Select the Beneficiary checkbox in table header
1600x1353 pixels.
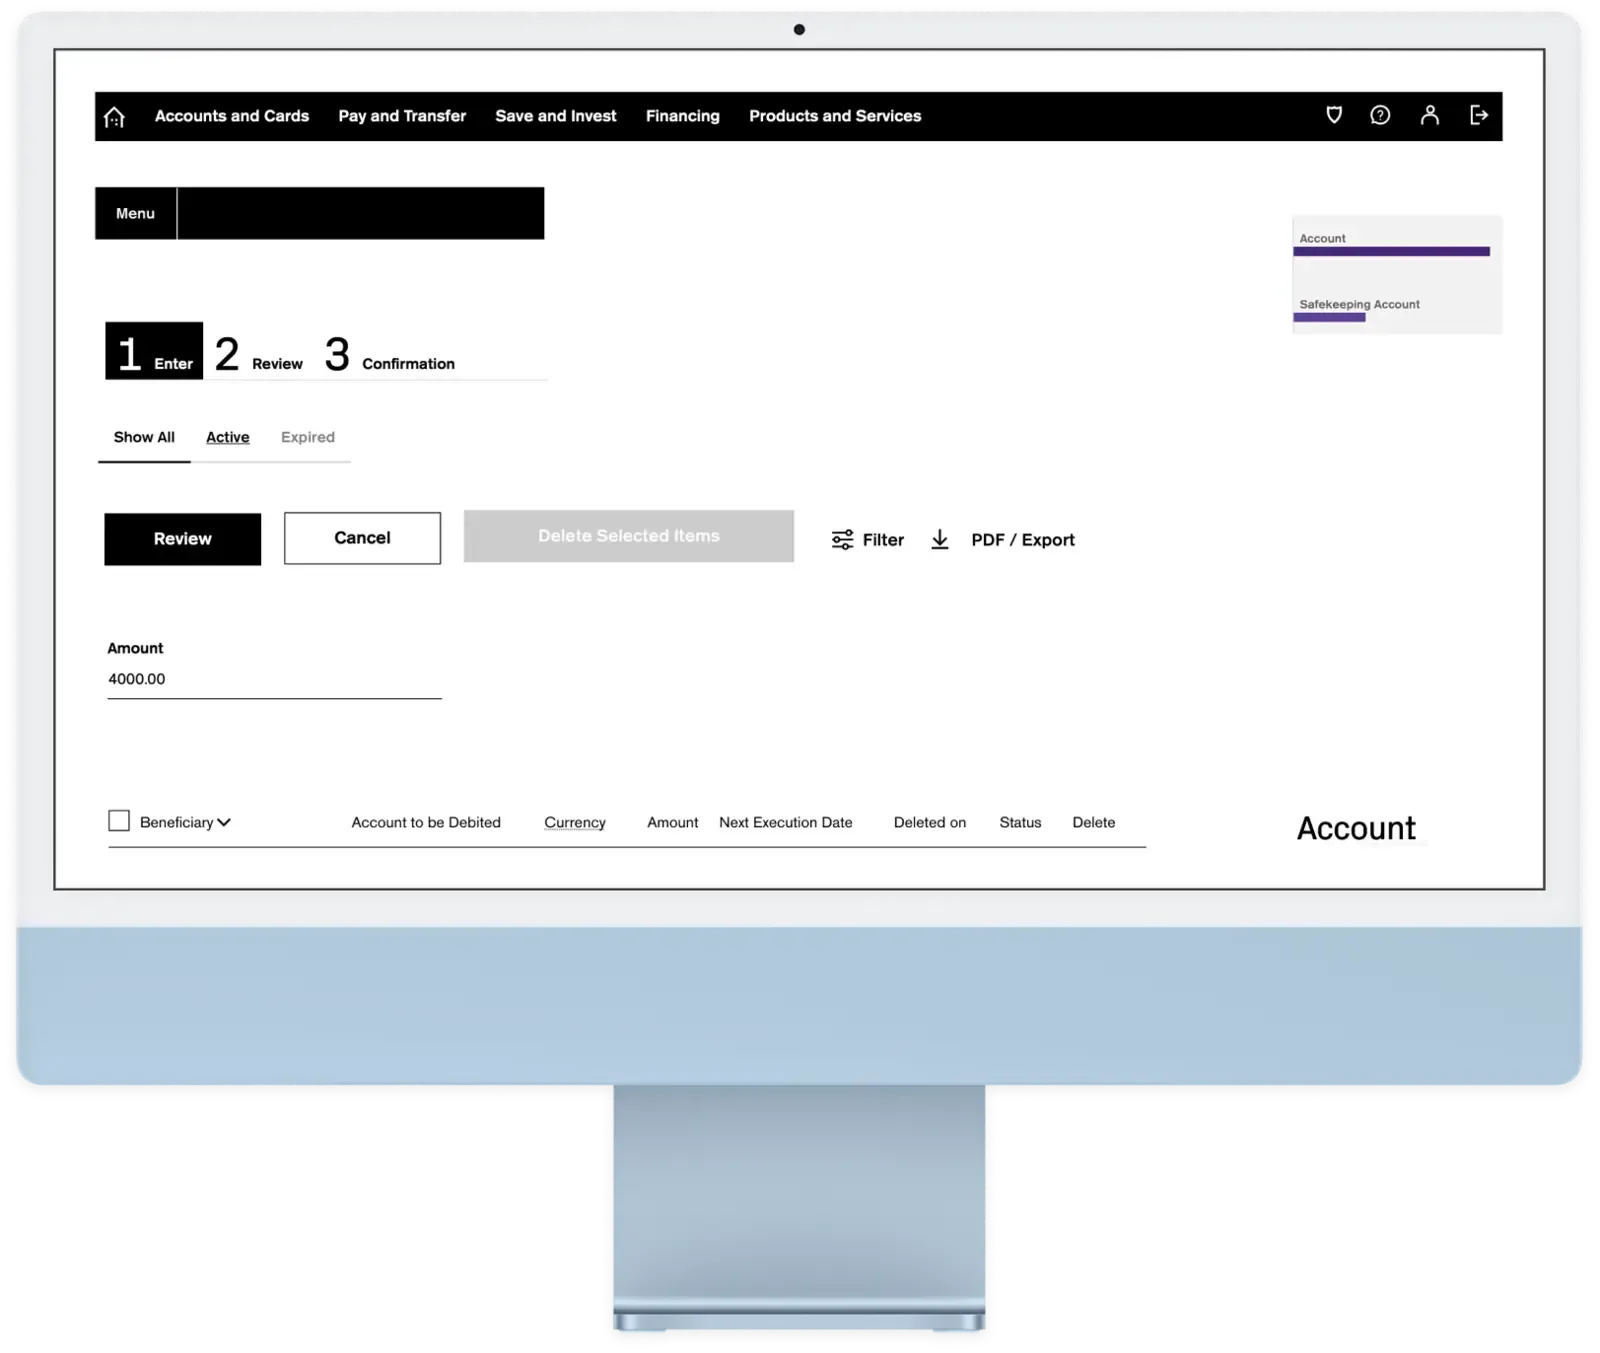pyautogui.click(x=119, y=820)
